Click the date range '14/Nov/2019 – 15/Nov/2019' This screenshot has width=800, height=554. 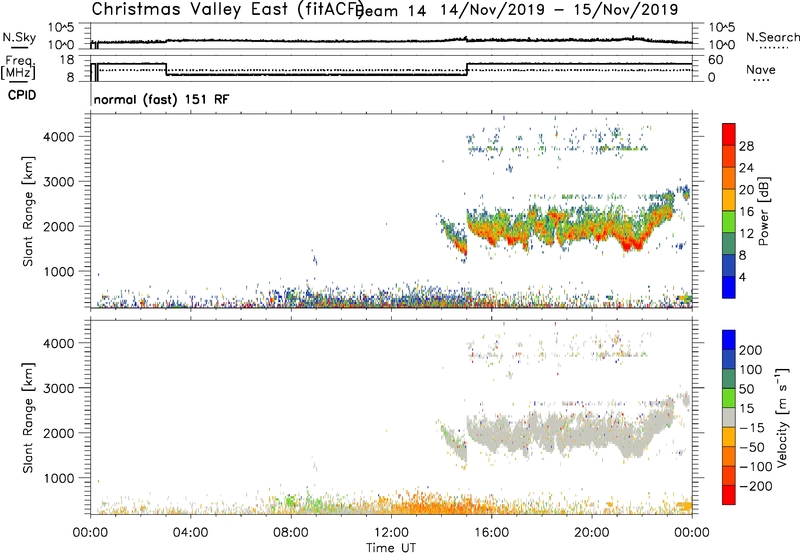click(x=559, y=10)
